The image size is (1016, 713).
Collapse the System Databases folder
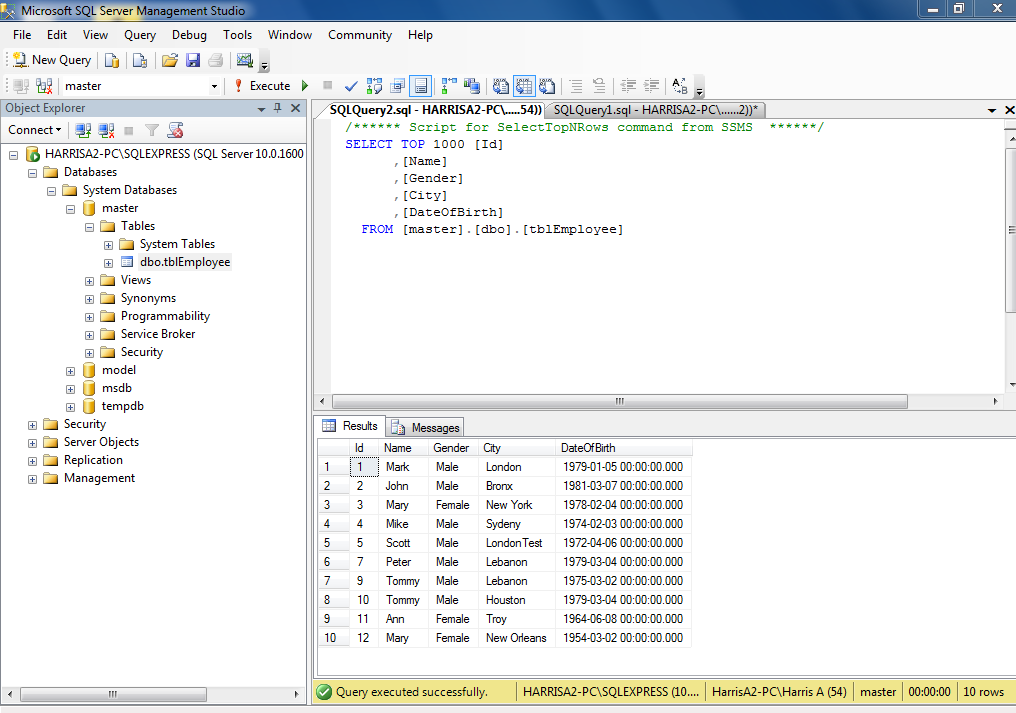tap(51, 191)
